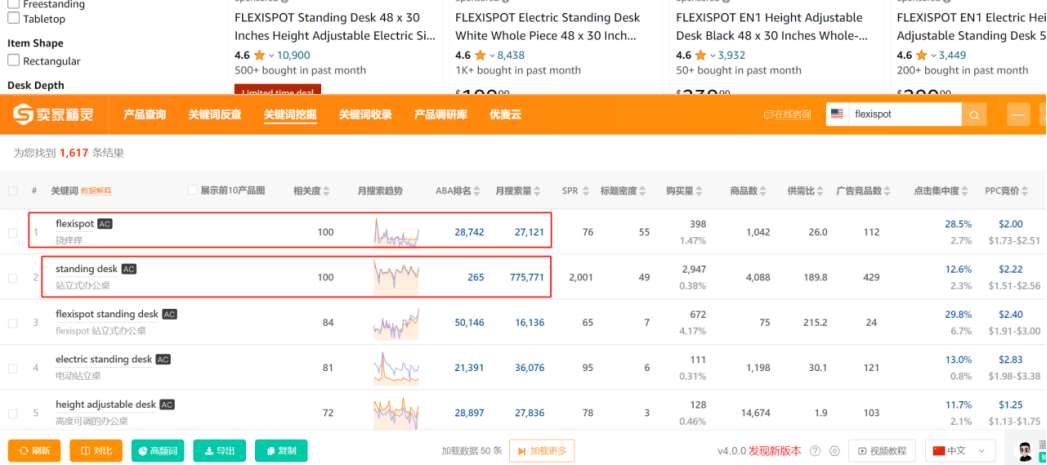Open 在线咨询 online chat

pyautogui.click(x=787, y=115)
